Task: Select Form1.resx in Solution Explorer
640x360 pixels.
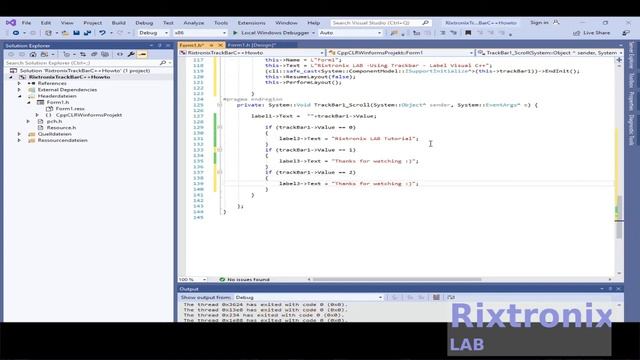Action: click(70, 109)
